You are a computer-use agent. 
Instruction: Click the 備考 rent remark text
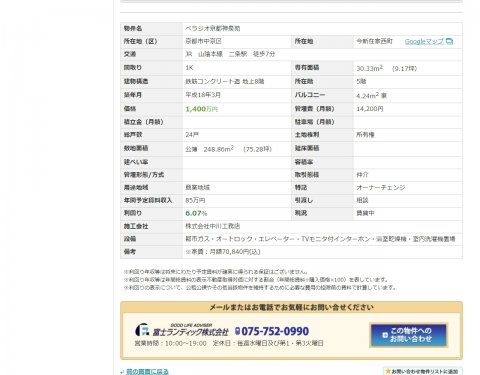pyautogui.click(x=223, y=252)
